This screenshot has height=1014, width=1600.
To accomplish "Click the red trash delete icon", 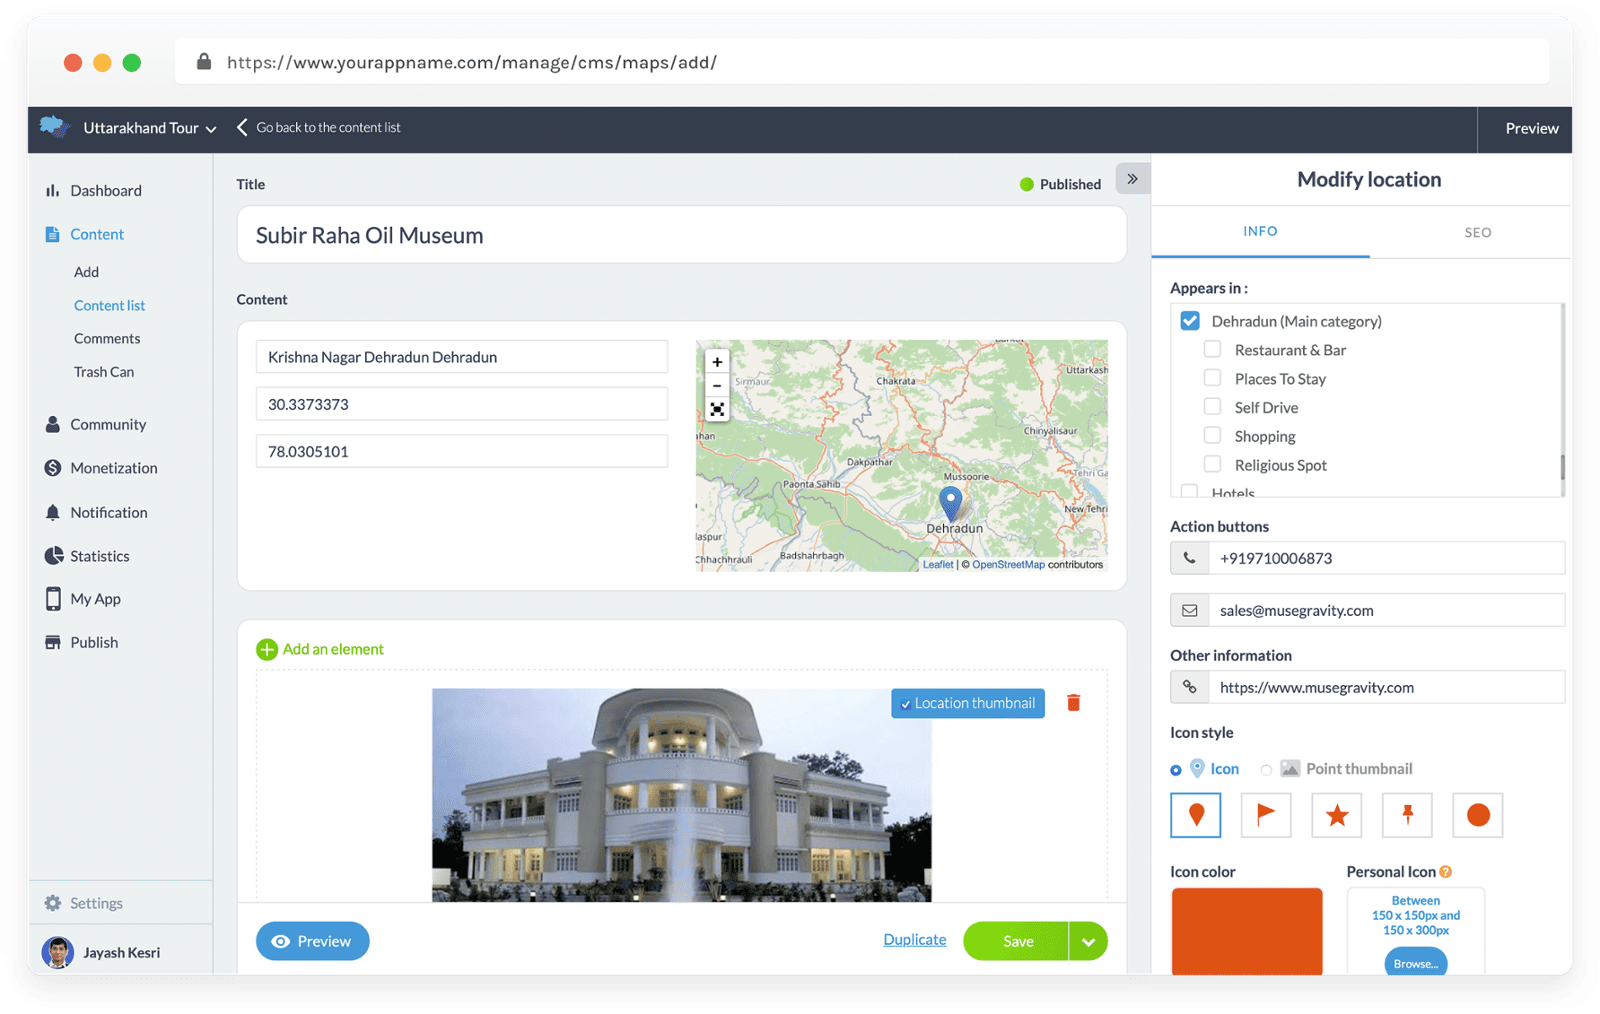I will (x=1073, y=703).
